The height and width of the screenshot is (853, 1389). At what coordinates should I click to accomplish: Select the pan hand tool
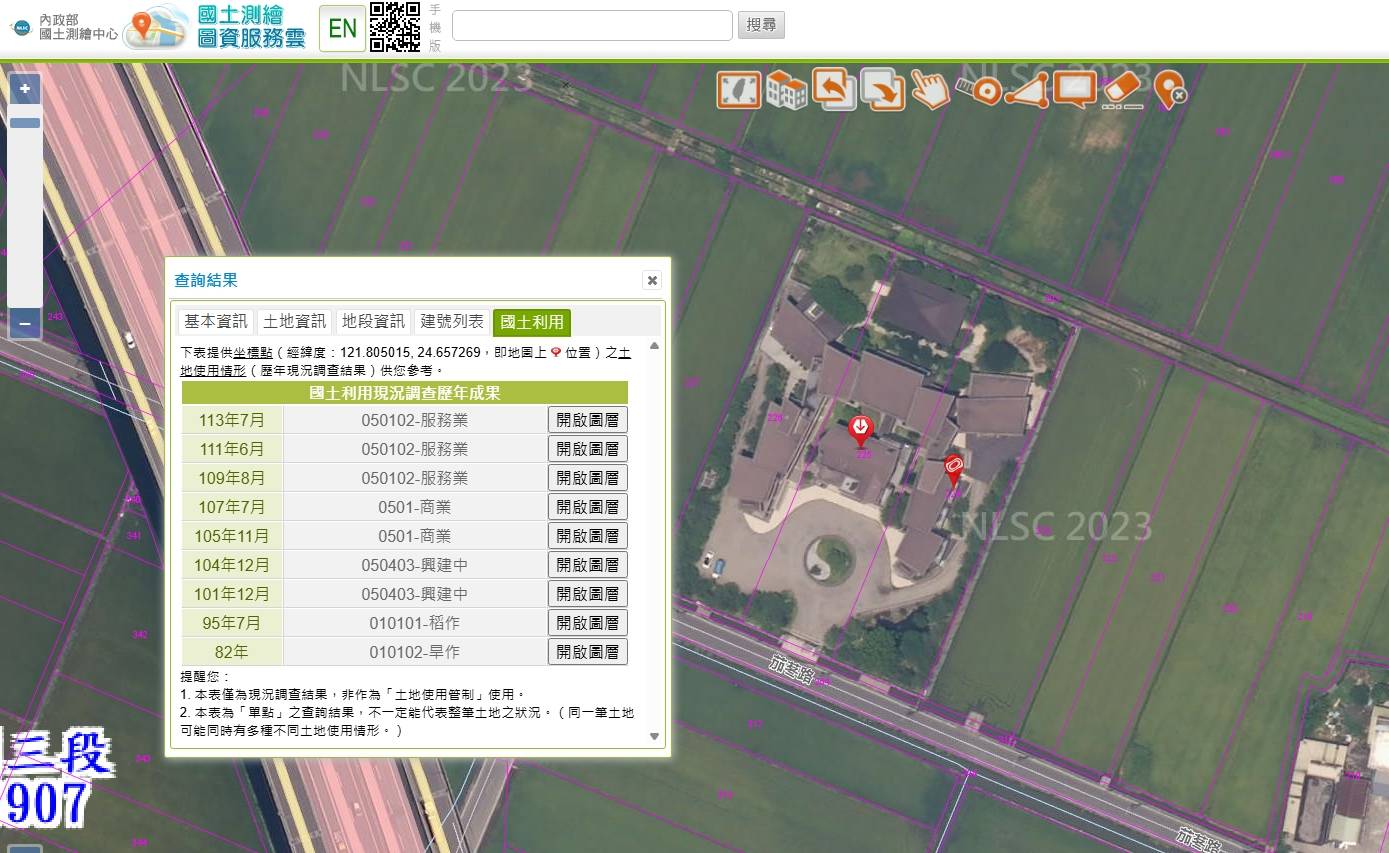coord(930,90)
